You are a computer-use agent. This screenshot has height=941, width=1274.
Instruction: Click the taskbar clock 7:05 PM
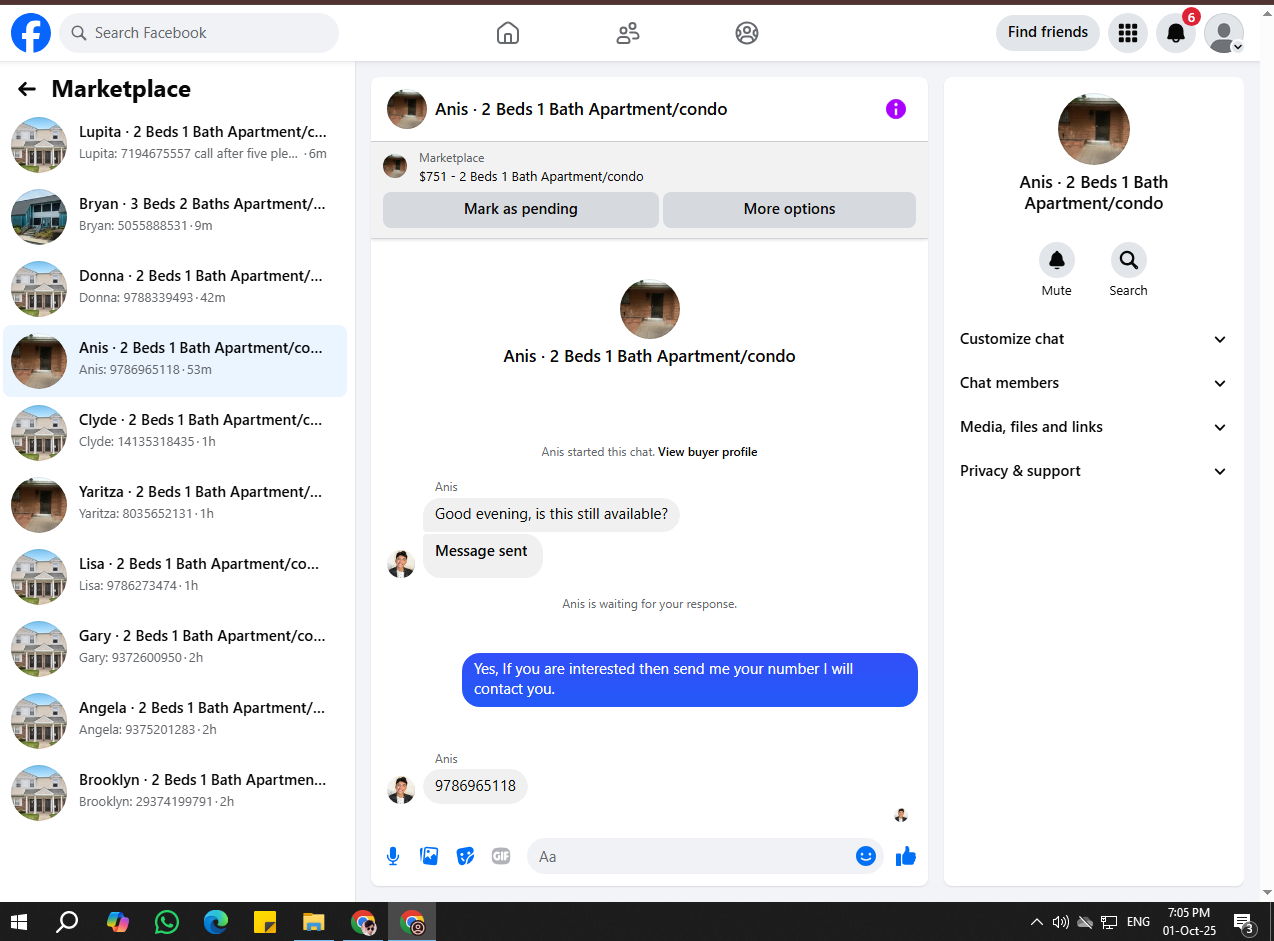[1189, 922]
